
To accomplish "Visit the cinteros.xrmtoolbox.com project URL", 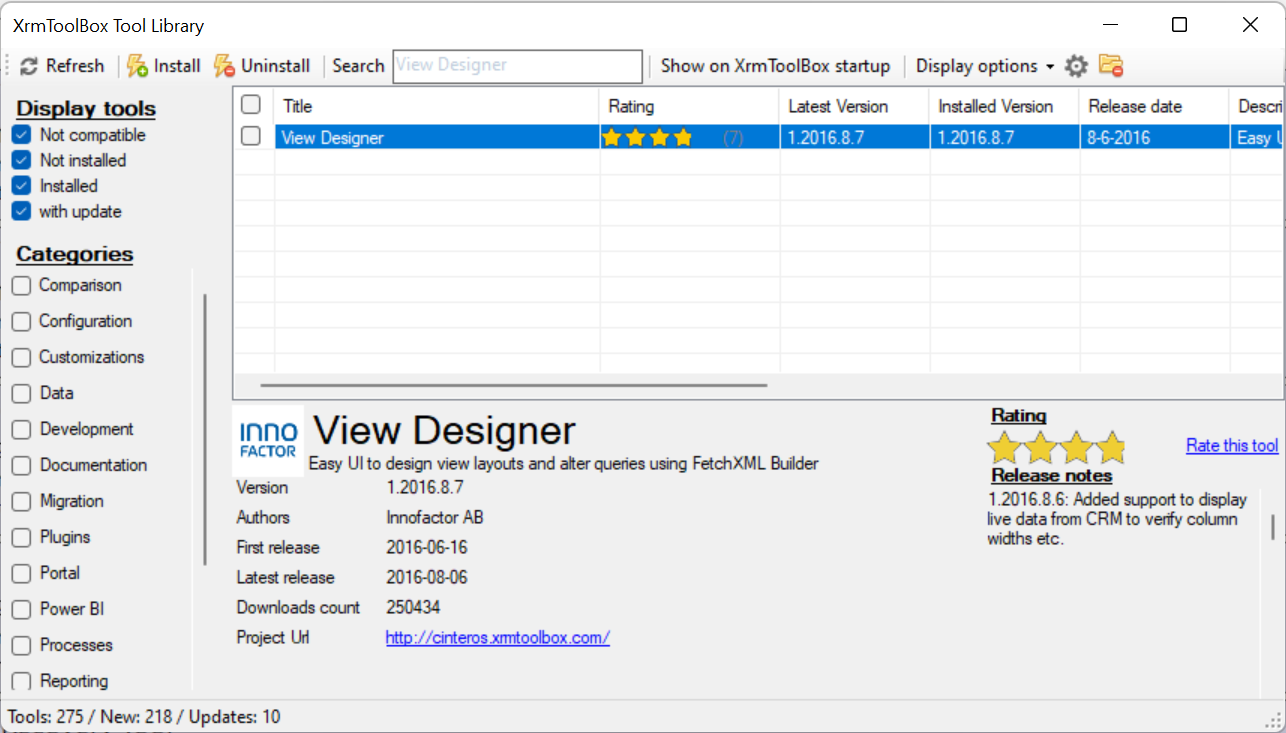I will click(497, 637).
